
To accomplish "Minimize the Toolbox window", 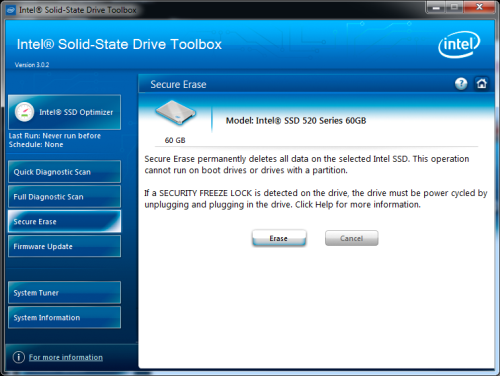I will [437, 7].
